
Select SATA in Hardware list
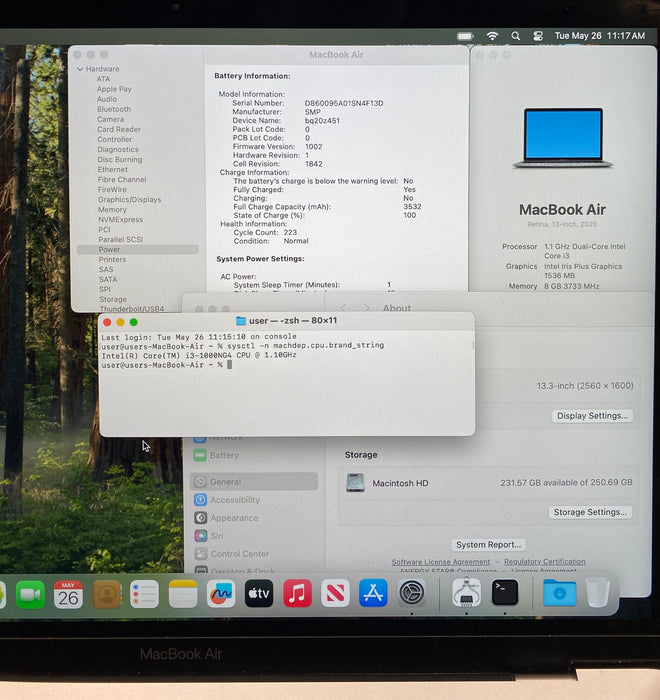pos(108,279)
